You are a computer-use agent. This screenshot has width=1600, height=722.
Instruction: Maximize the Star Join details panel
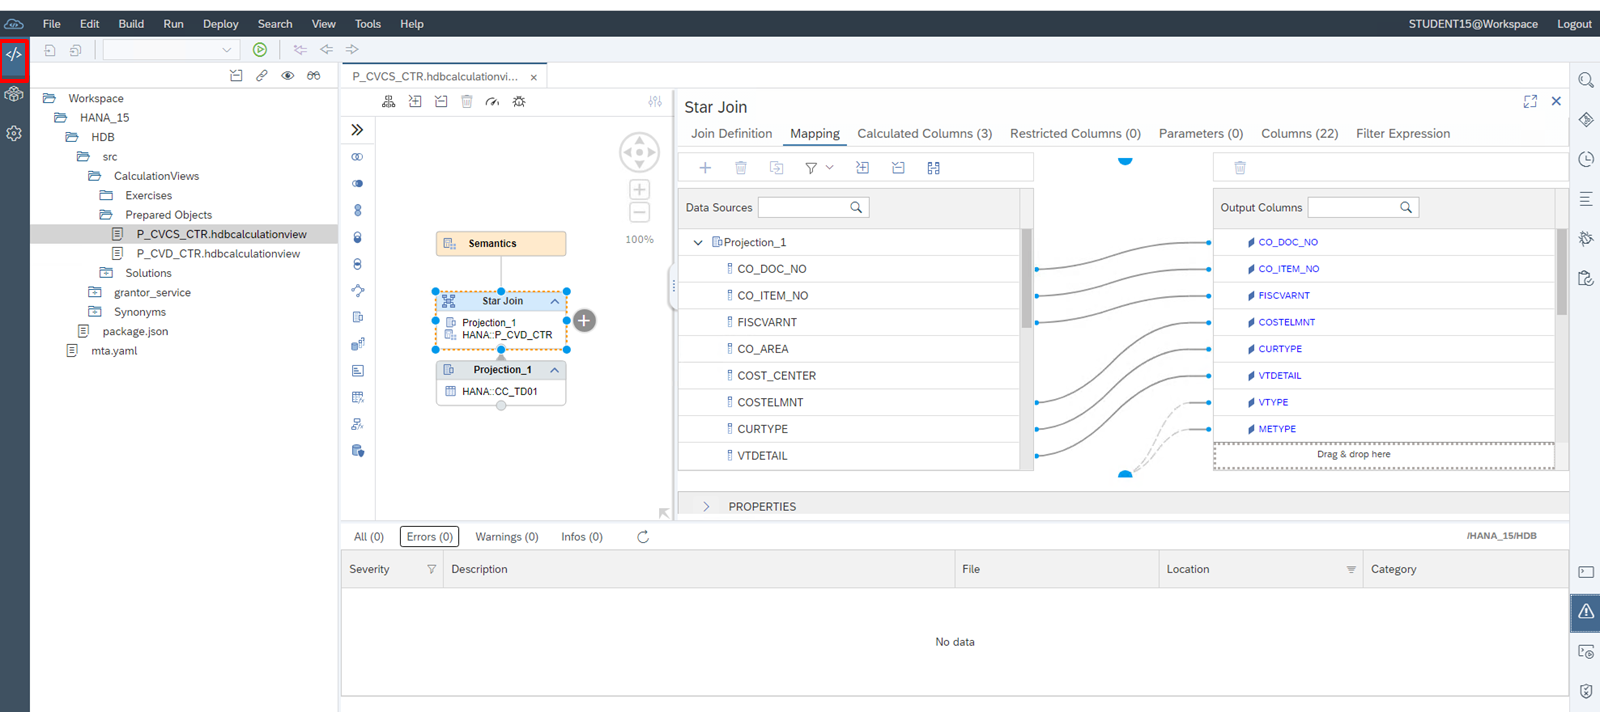[1530, 102]
